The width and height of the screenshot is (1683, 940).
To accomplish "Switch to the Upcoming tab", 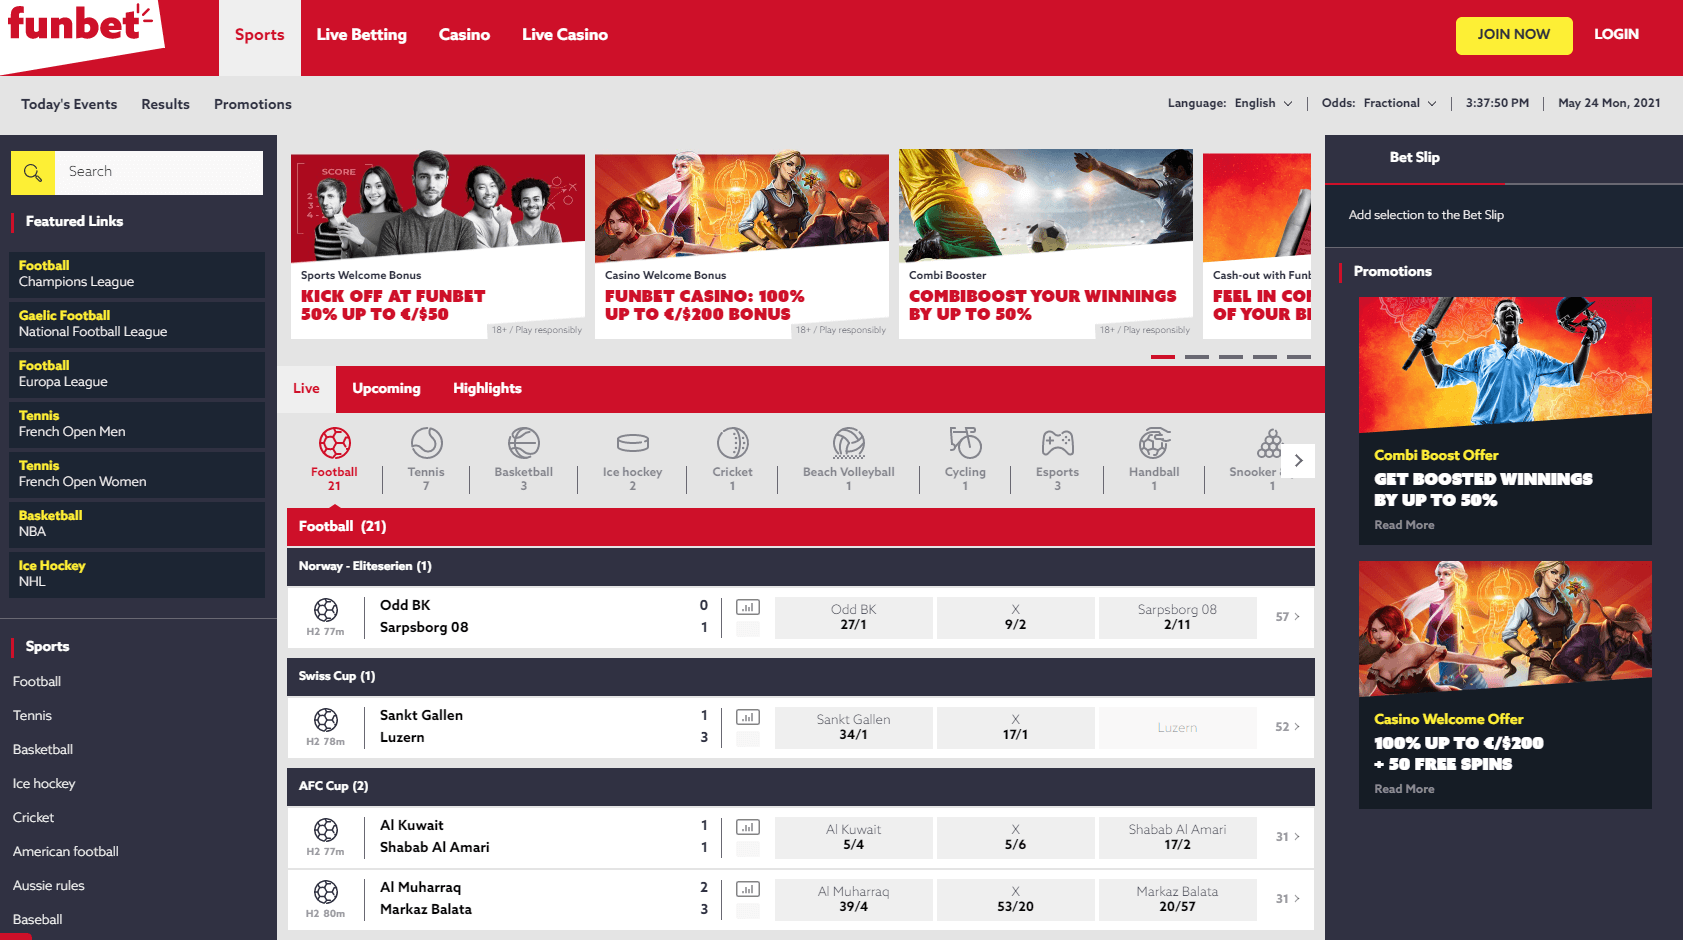I will tap(386, 389).
